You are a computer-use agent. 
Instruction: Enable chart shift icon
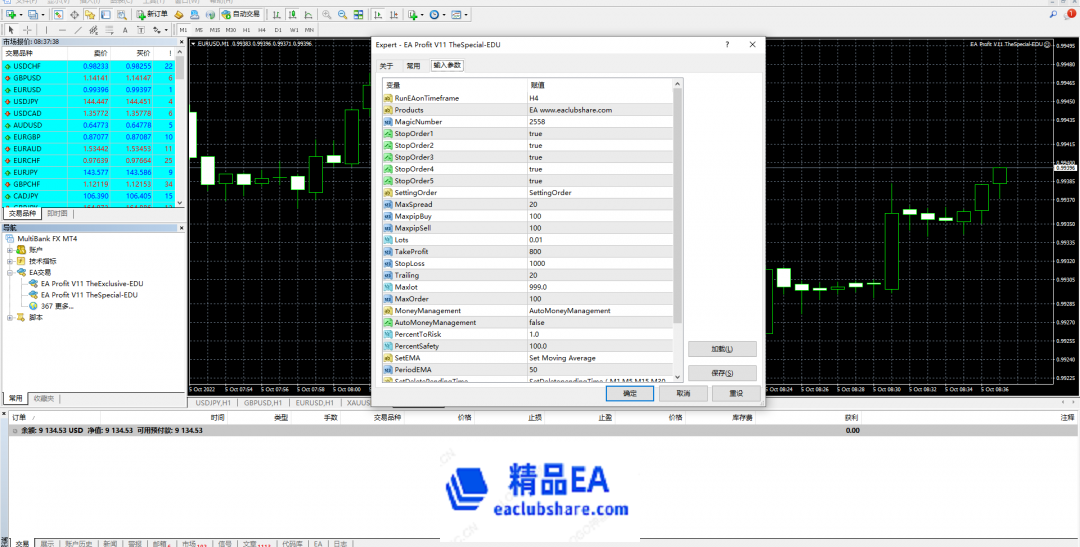point(394,14)
